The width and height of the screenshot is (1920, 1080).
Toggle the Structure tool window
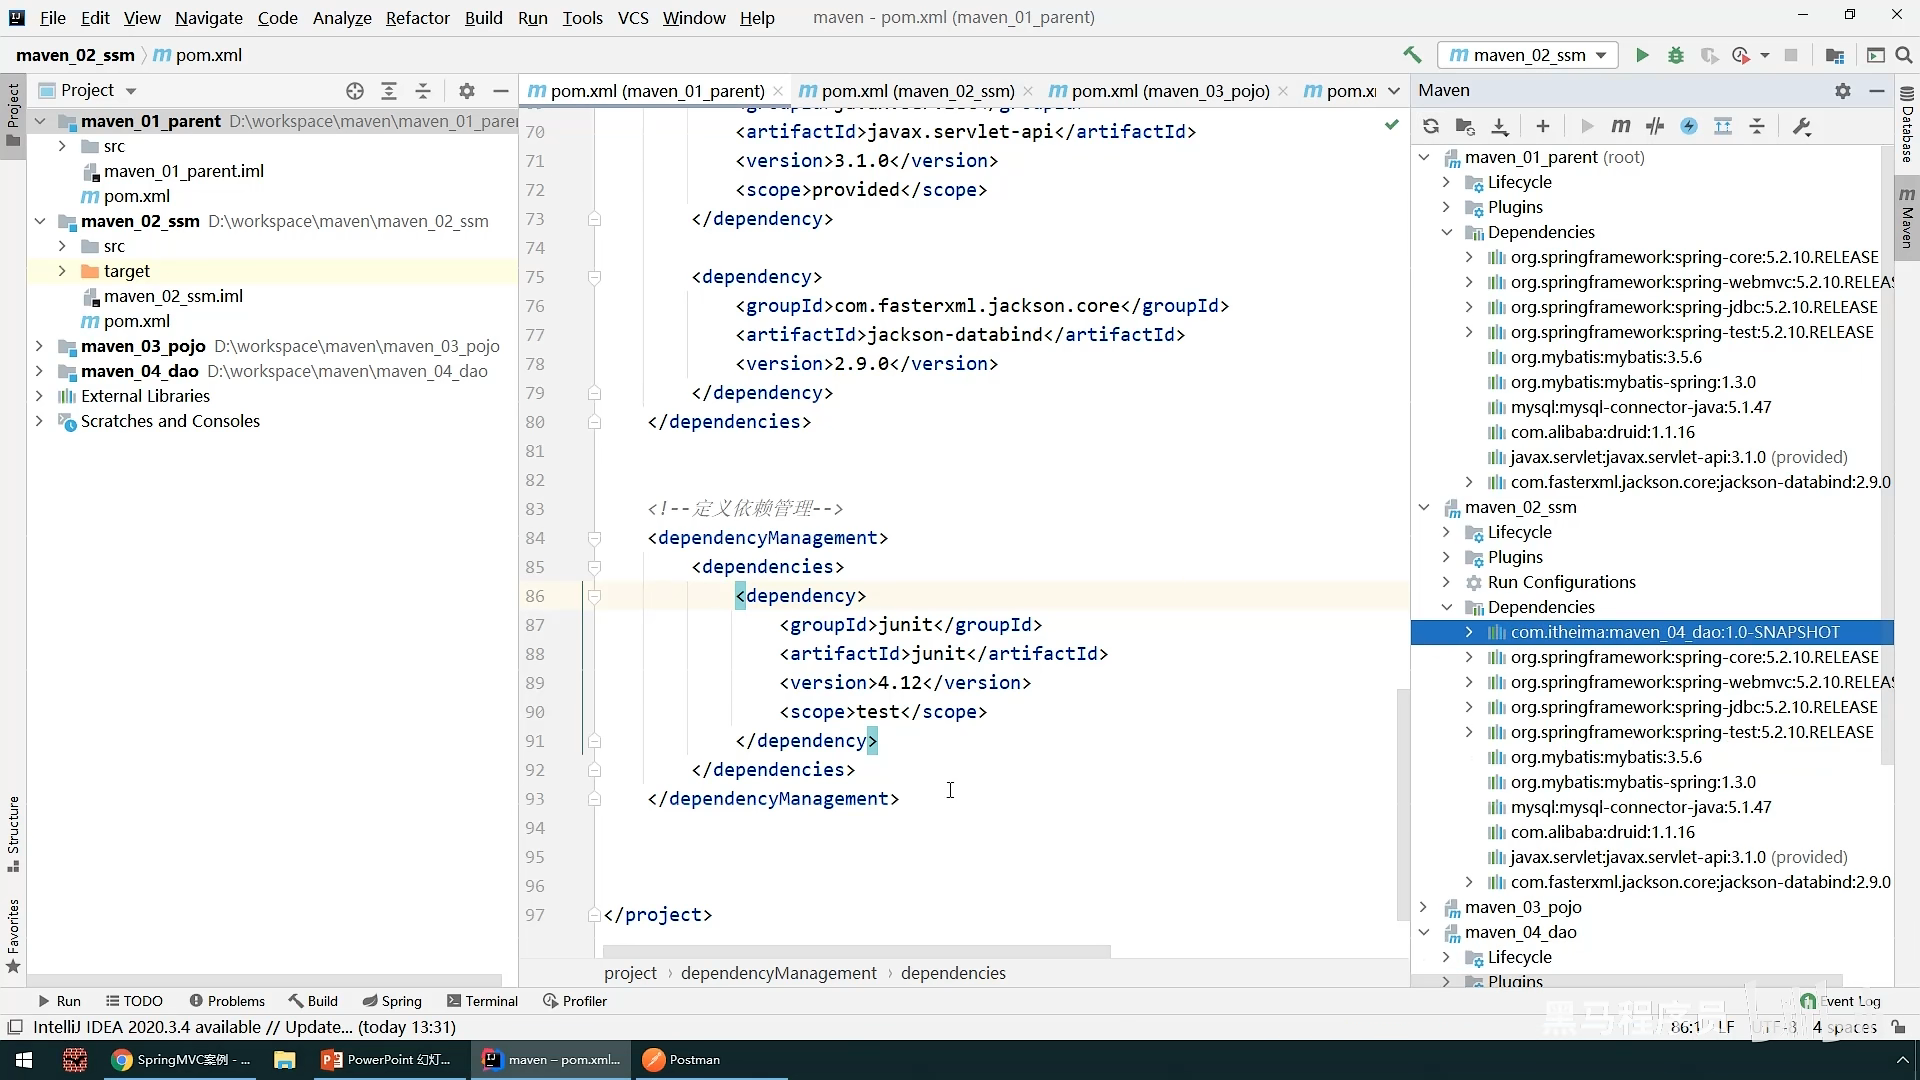(x=13, y=832)
